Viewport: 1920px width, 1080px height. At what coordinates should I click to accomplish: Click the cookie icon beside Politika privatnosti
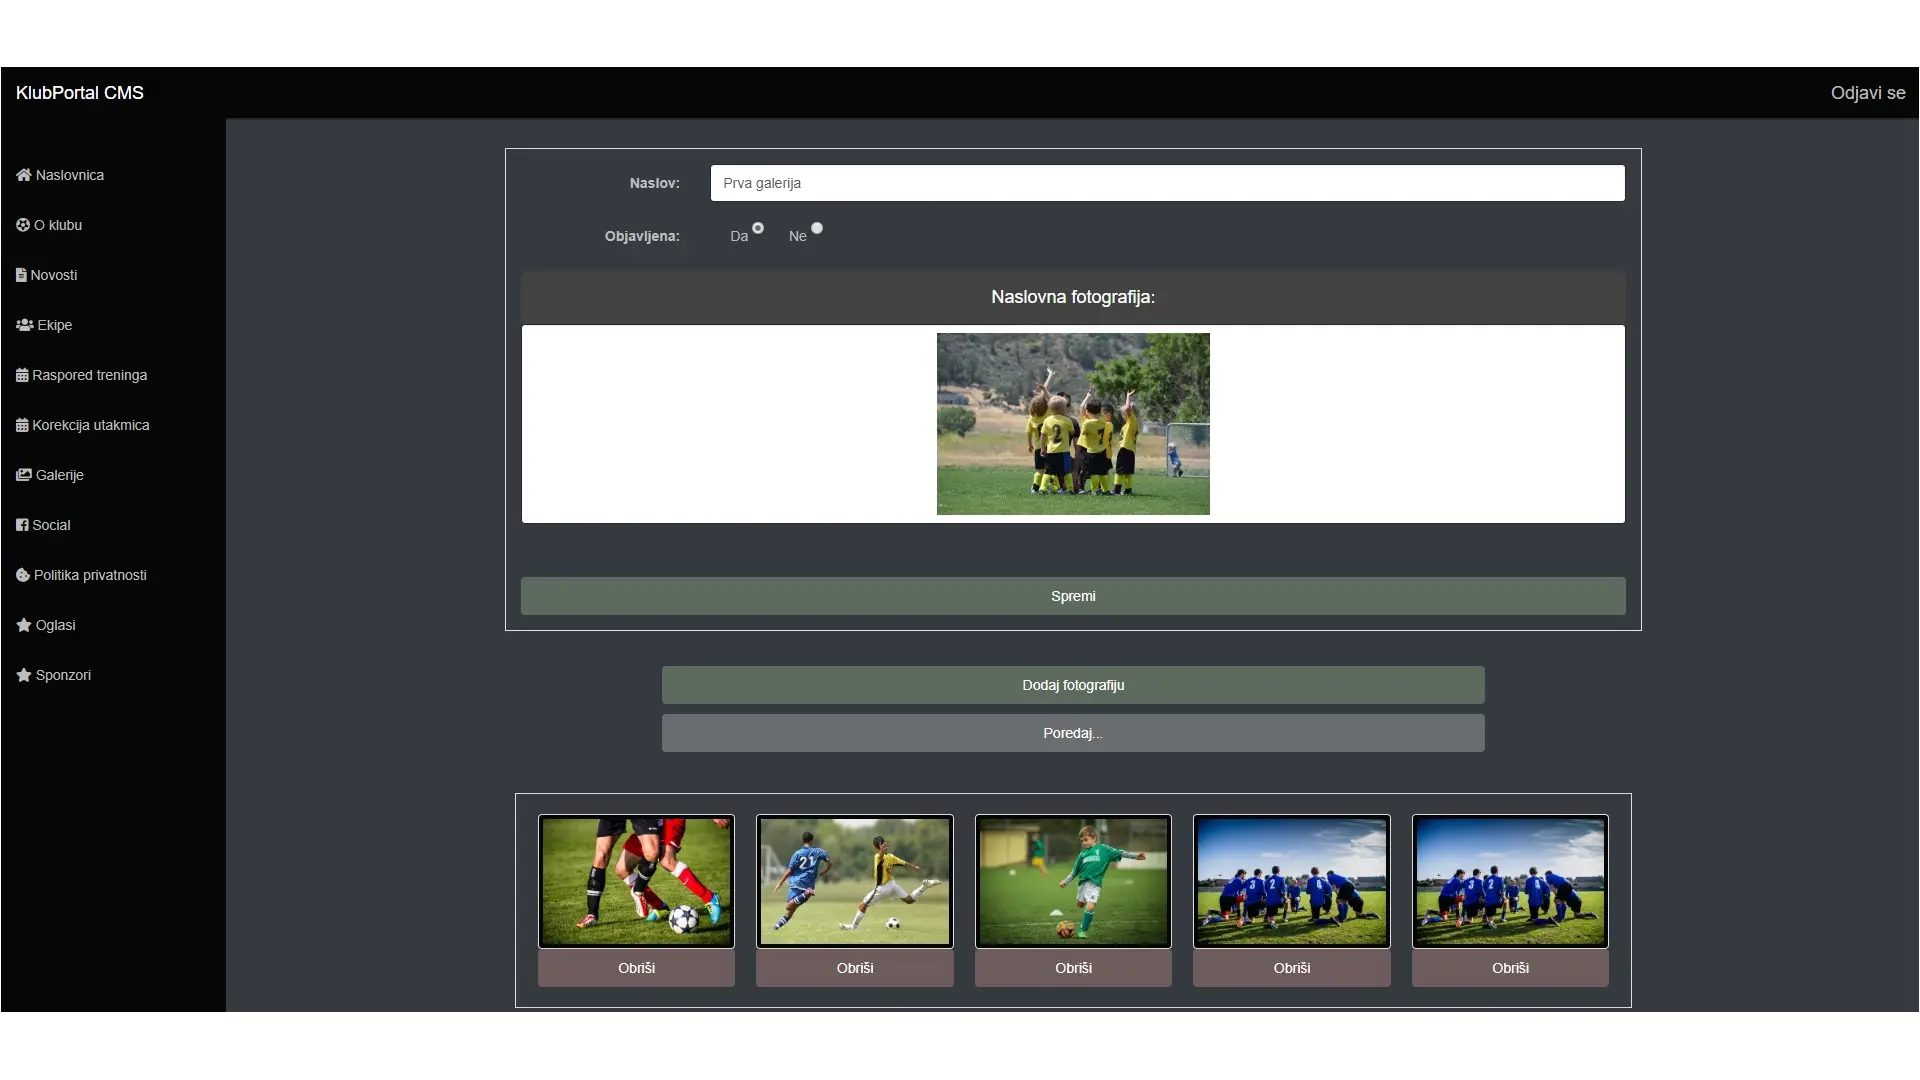[x=23, y=575]
